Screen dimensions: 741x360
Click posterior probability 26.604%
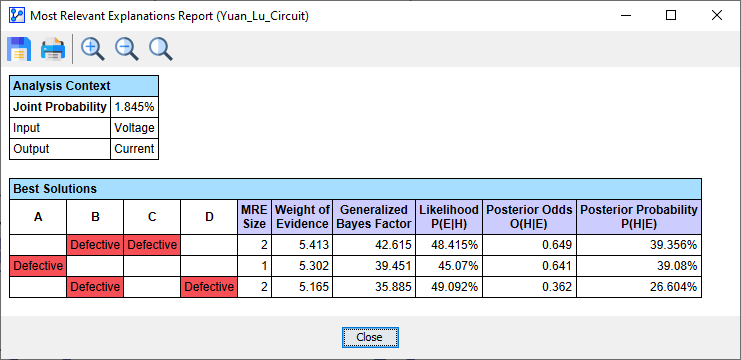[639, 287]
